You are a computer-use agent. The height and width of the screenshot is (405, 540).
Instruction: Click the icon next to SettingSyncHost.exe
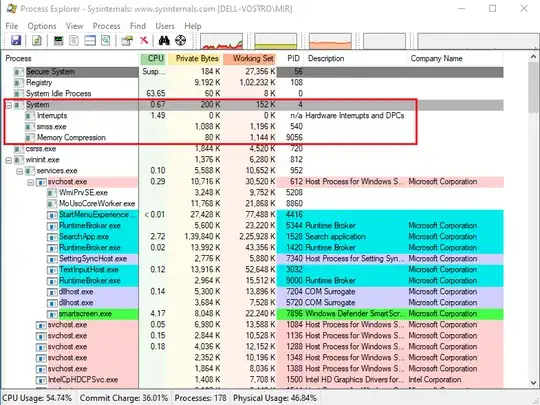click(x=52, y=259)
